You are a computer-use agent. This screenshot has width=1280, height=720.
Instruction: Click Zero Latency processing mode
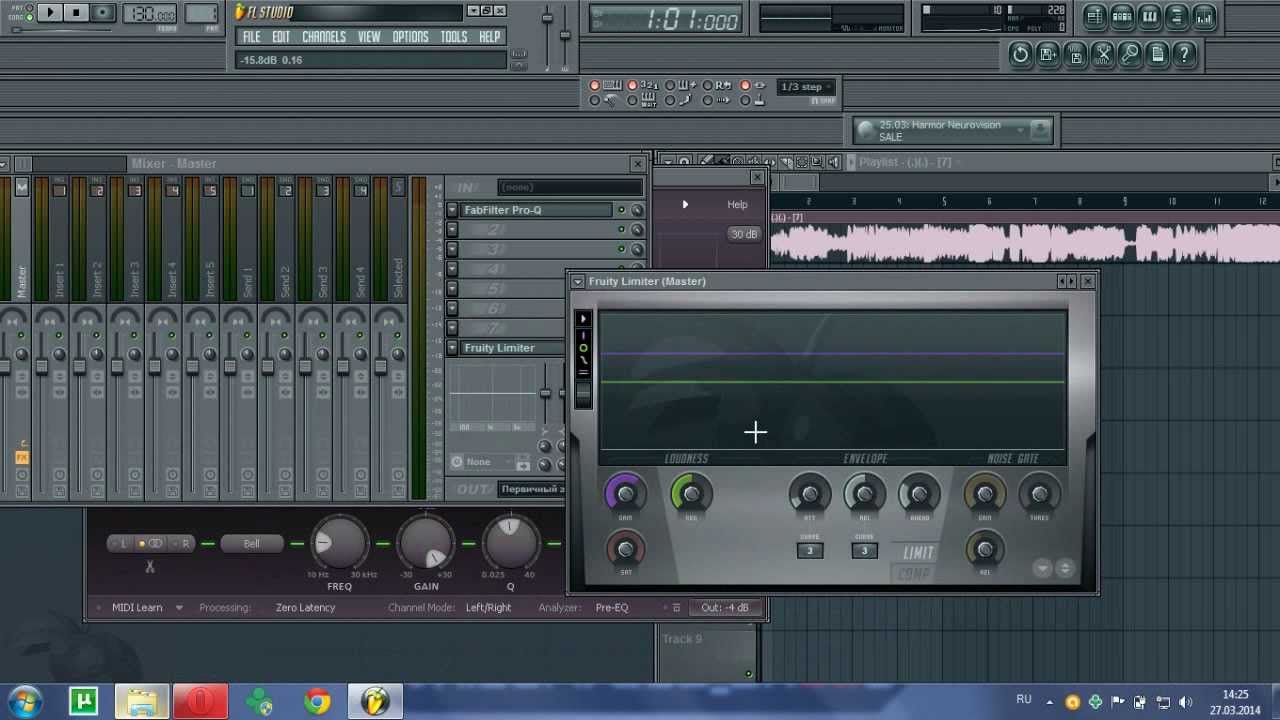305,607
